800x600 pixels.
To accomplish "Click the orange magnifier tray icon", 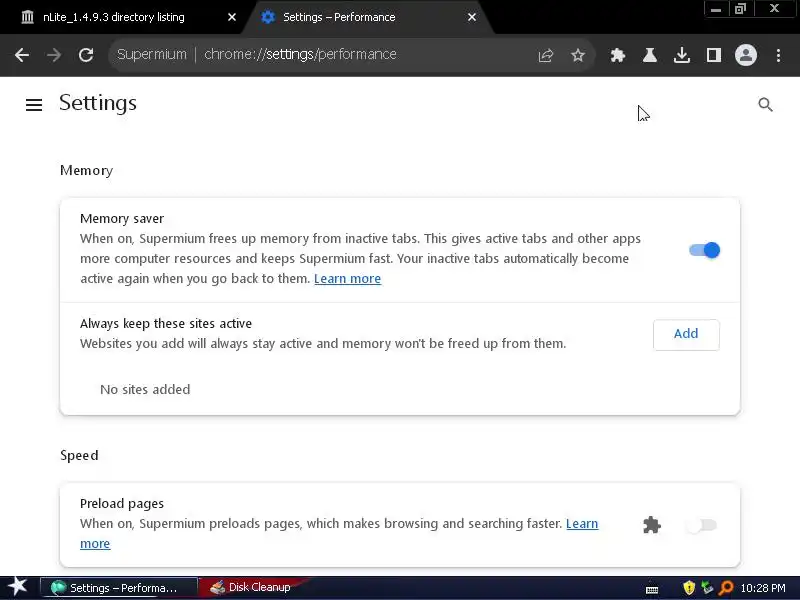I will pyautogui.click(x=726, y=588).
